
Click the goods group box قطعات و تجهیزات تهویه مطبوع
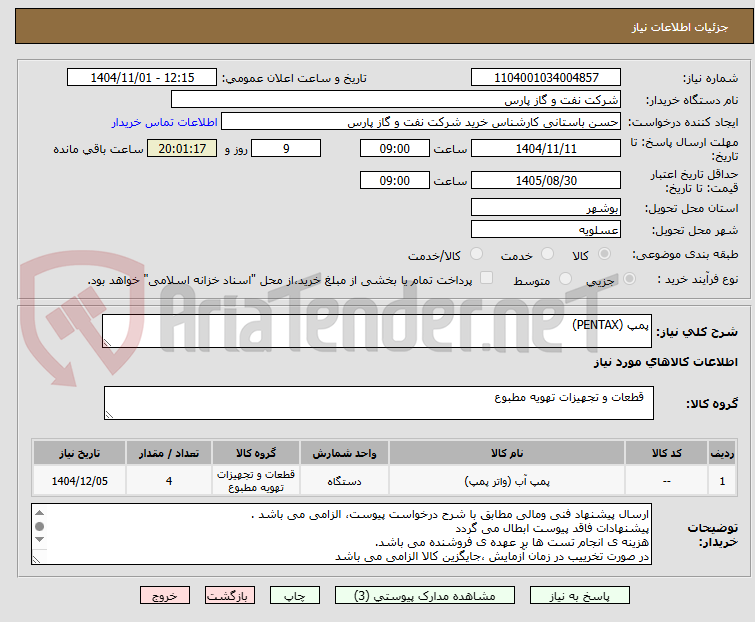(378, 403)
